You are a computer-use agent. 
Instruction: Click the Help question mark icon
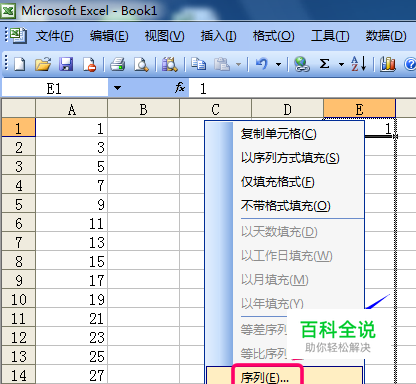[x=410, y=64]
